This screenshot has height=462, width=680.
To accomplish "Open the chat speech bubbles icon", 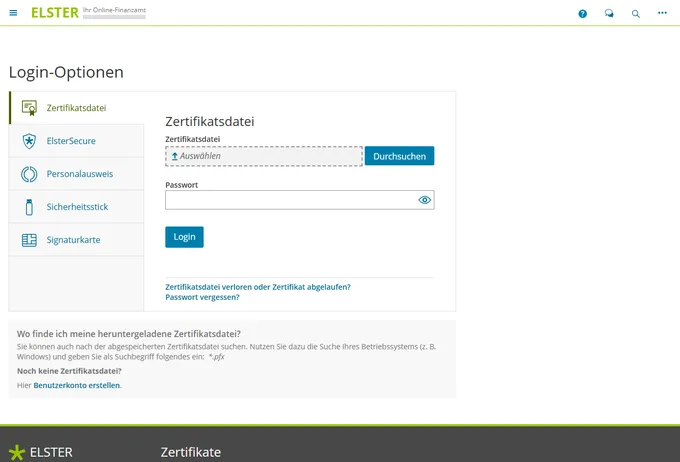I will click(609, 13).
